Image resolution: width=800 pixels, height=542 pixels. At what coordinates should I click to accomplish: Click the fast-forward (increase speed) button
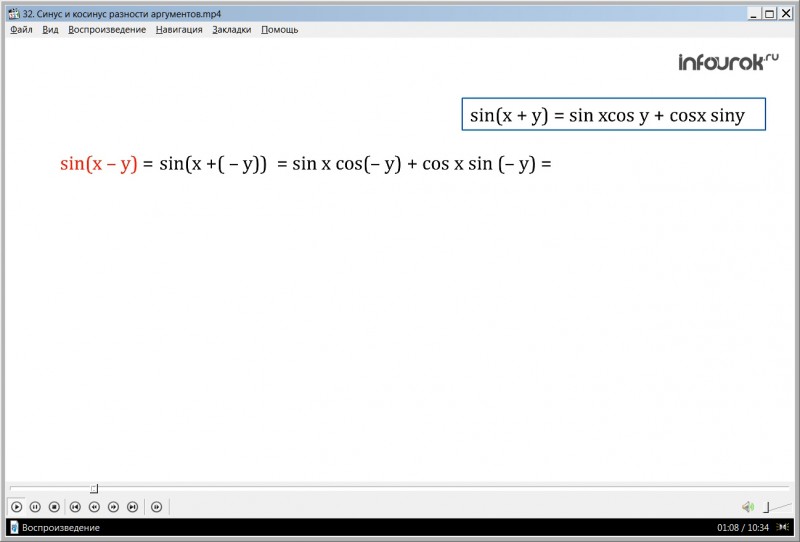113,507
